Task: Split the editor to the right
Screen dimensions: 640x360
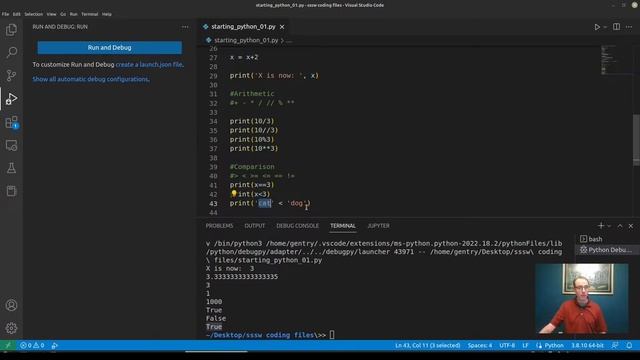Action: tap(616, 27)
